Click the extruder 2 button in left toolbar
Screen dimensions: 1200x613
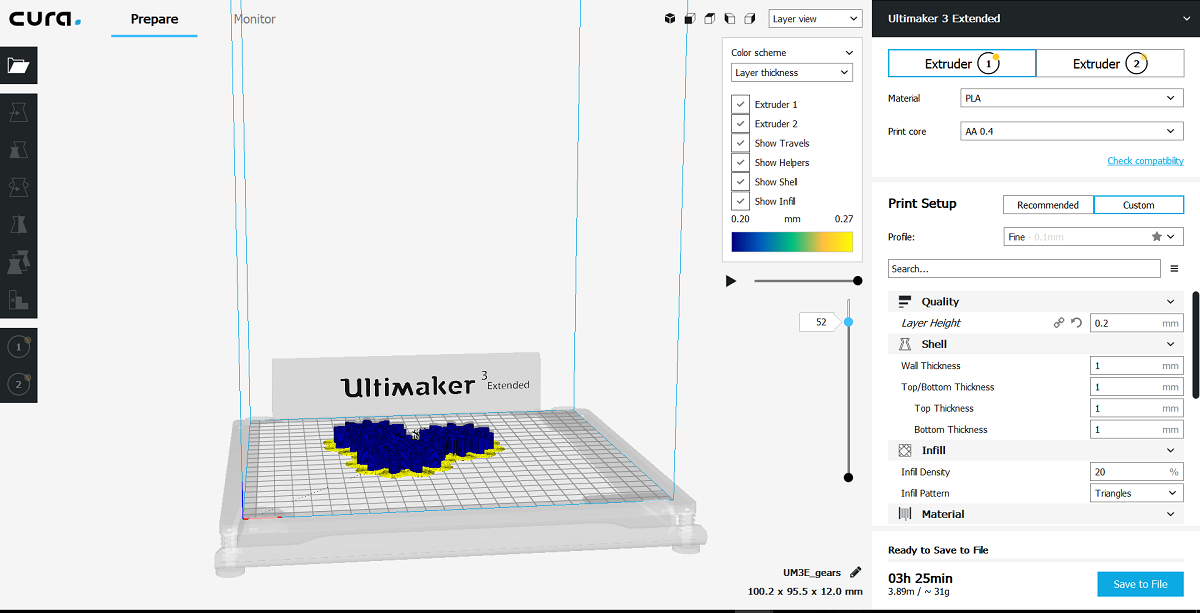[18, 384]
